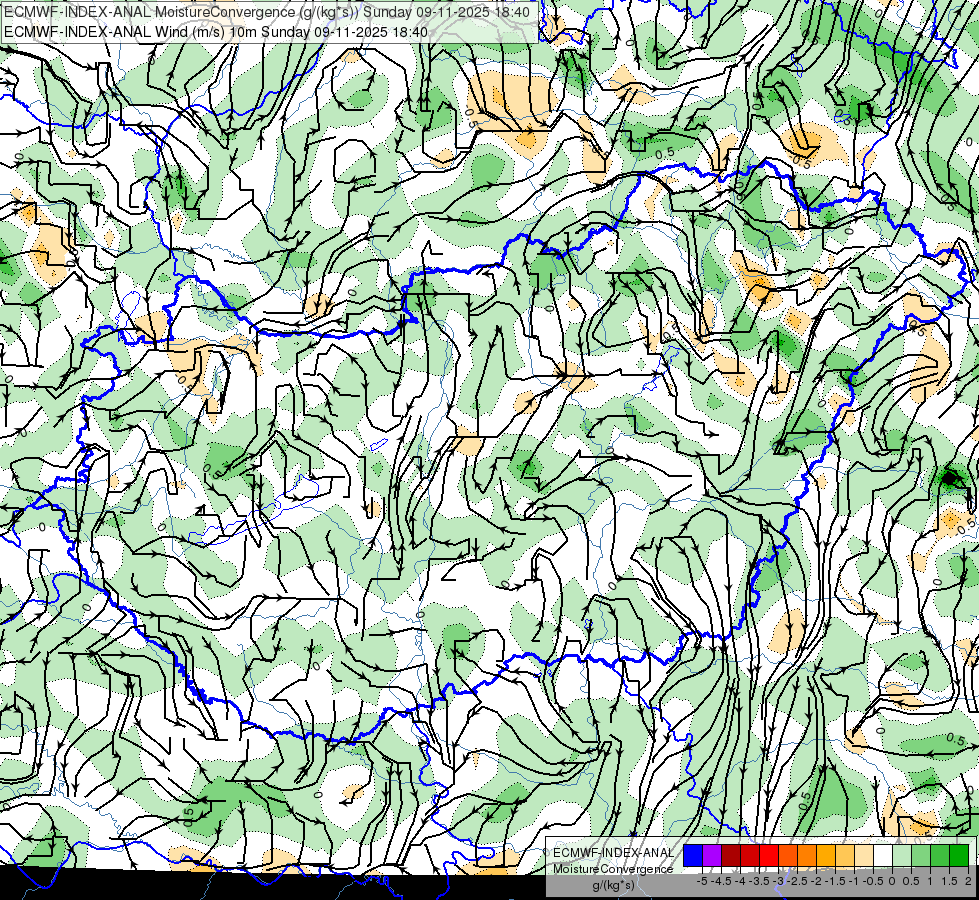
Task: Click the legend label ECMWF-INDEX-ANAL
Action: click(614, 853)
